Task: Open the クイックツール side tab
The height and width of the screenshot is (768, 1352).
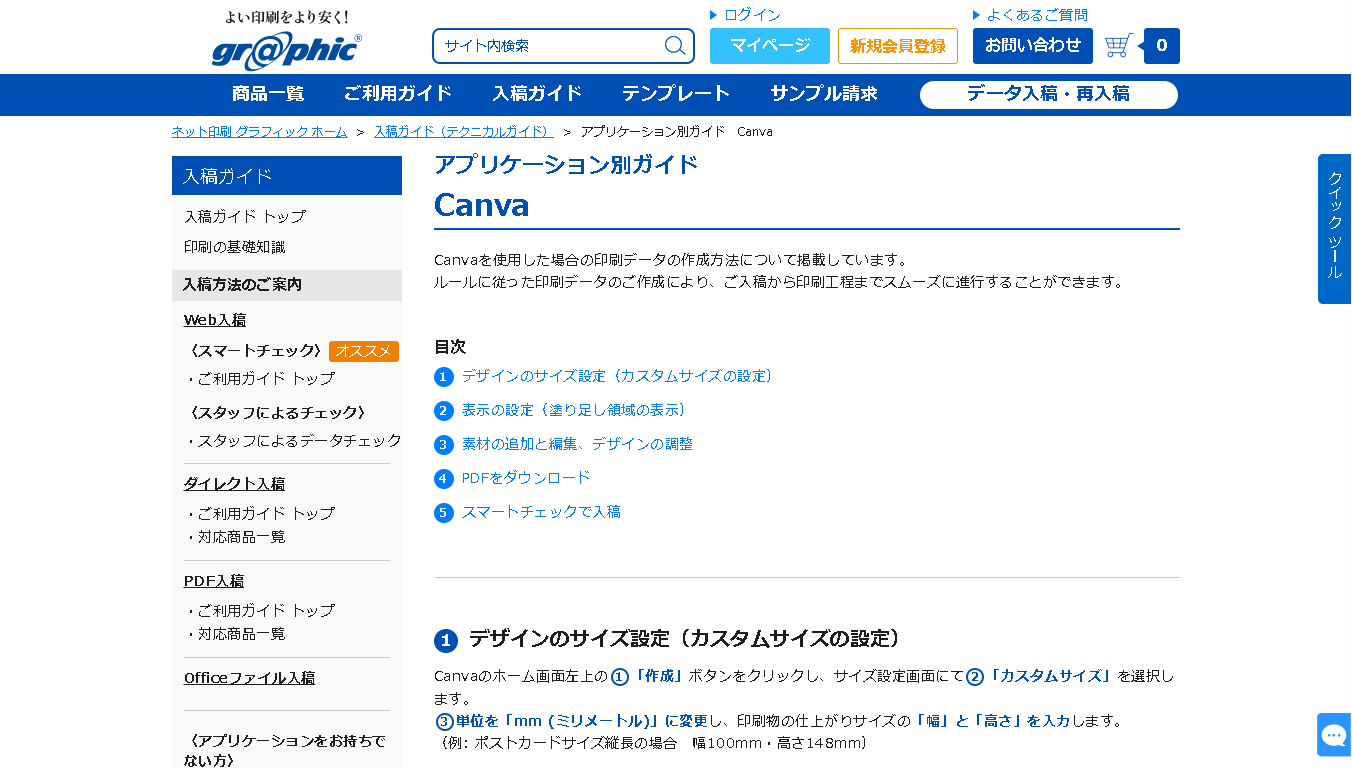Action: [1335, 229]
